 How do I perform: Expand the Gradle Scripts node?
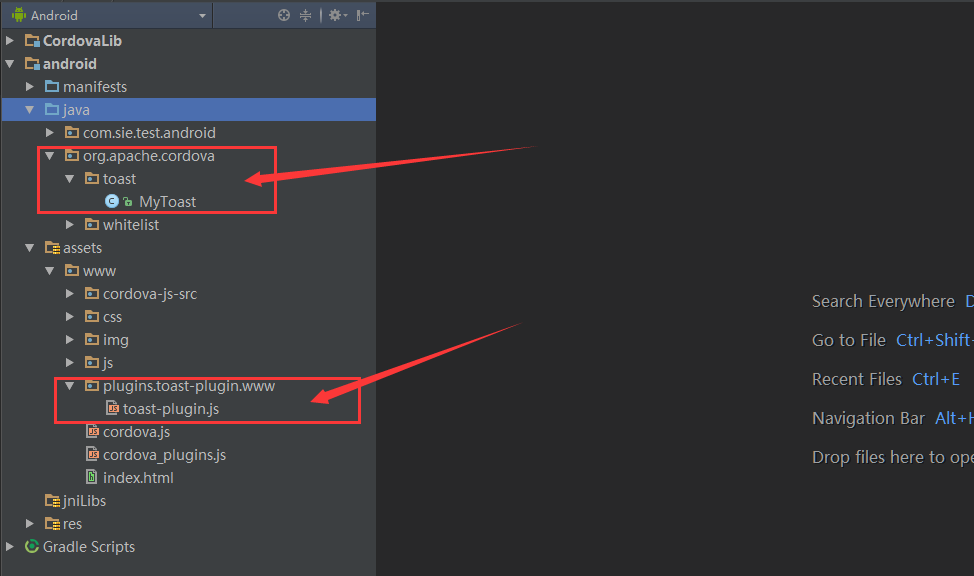(10, 547)
